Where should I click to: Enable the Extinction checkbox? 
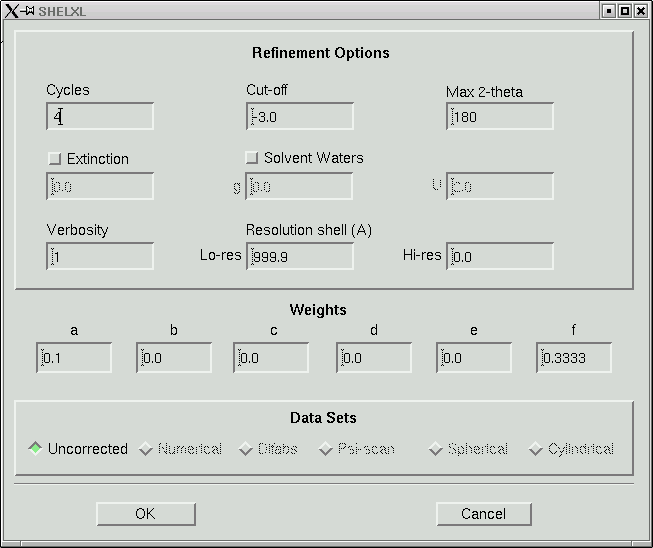click(55, 159)
